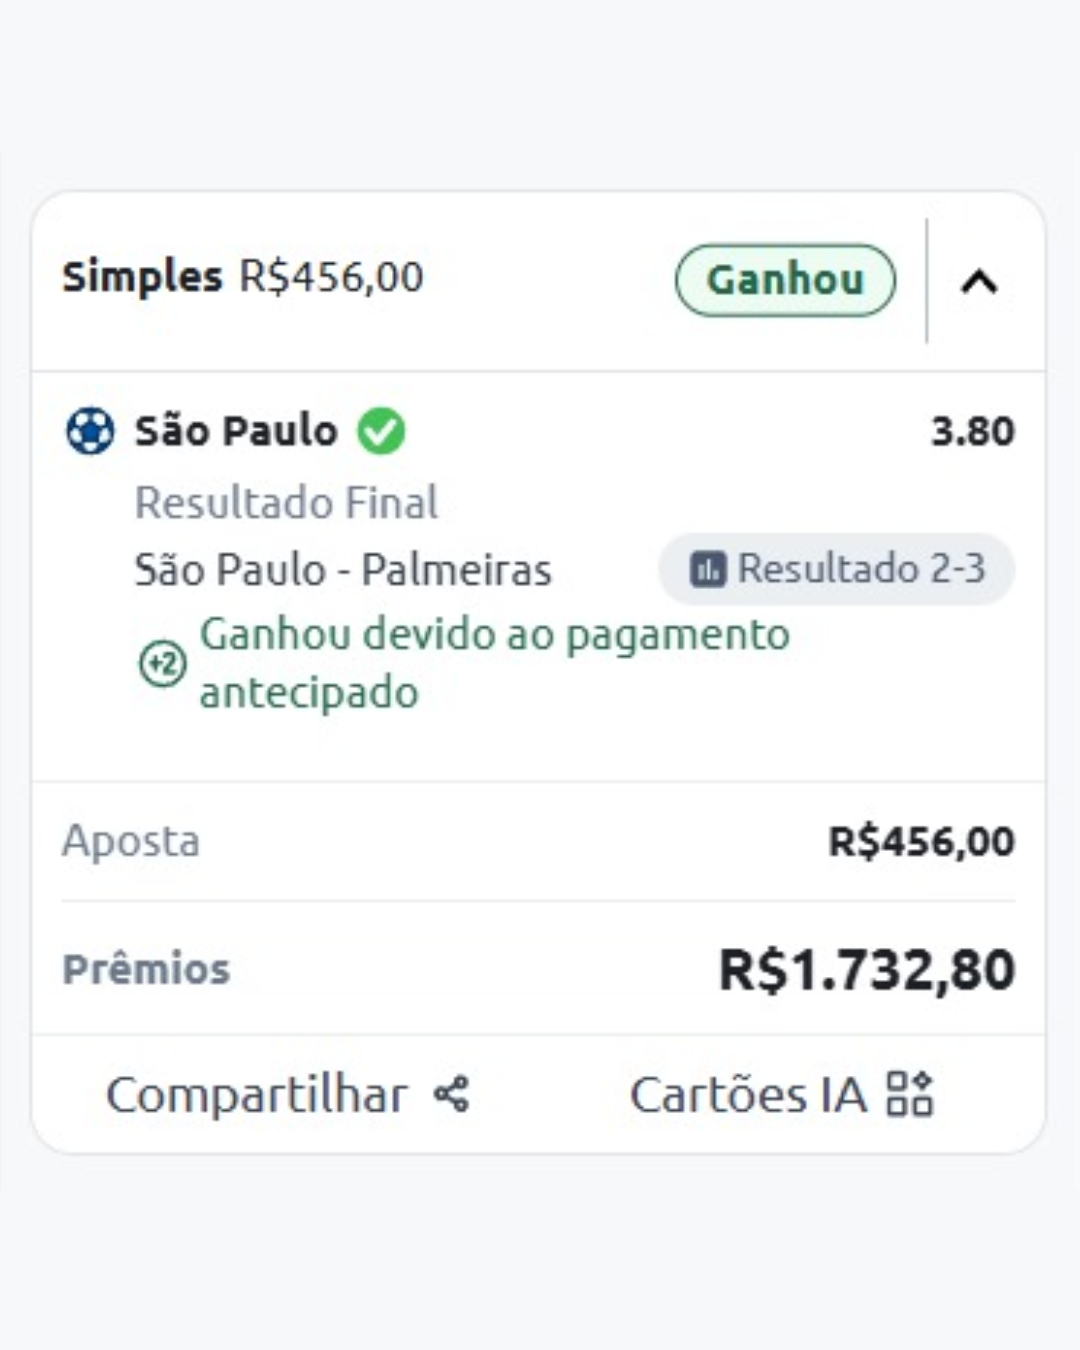Click Compartilhar to share the bet

coord(258,1094)
